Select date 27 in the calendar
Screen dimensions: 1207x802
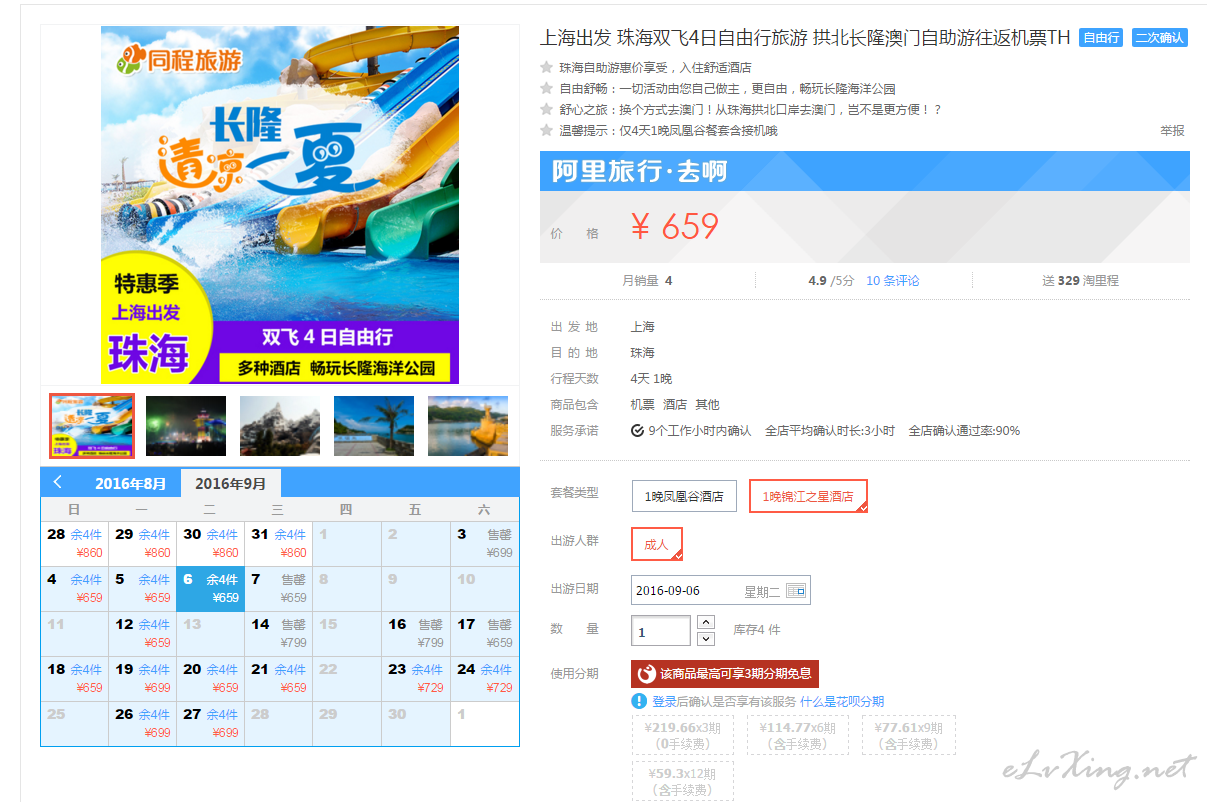coord(211,724)
